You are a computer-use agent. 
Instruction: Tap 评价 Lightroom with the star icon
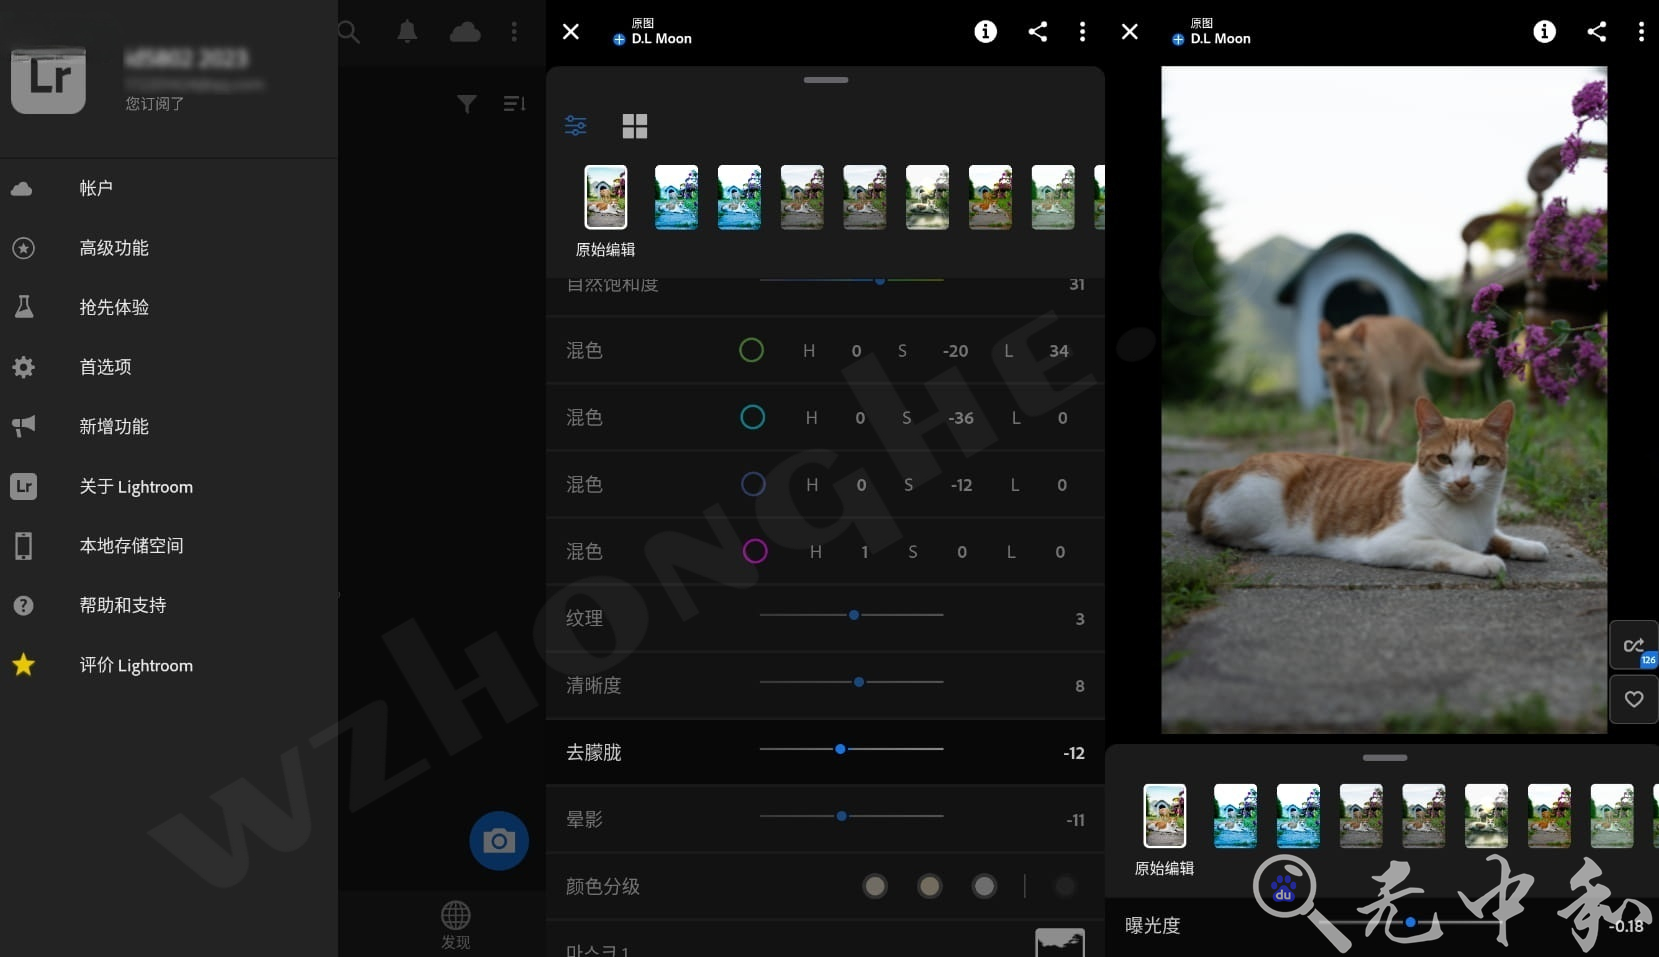point(136,665)
